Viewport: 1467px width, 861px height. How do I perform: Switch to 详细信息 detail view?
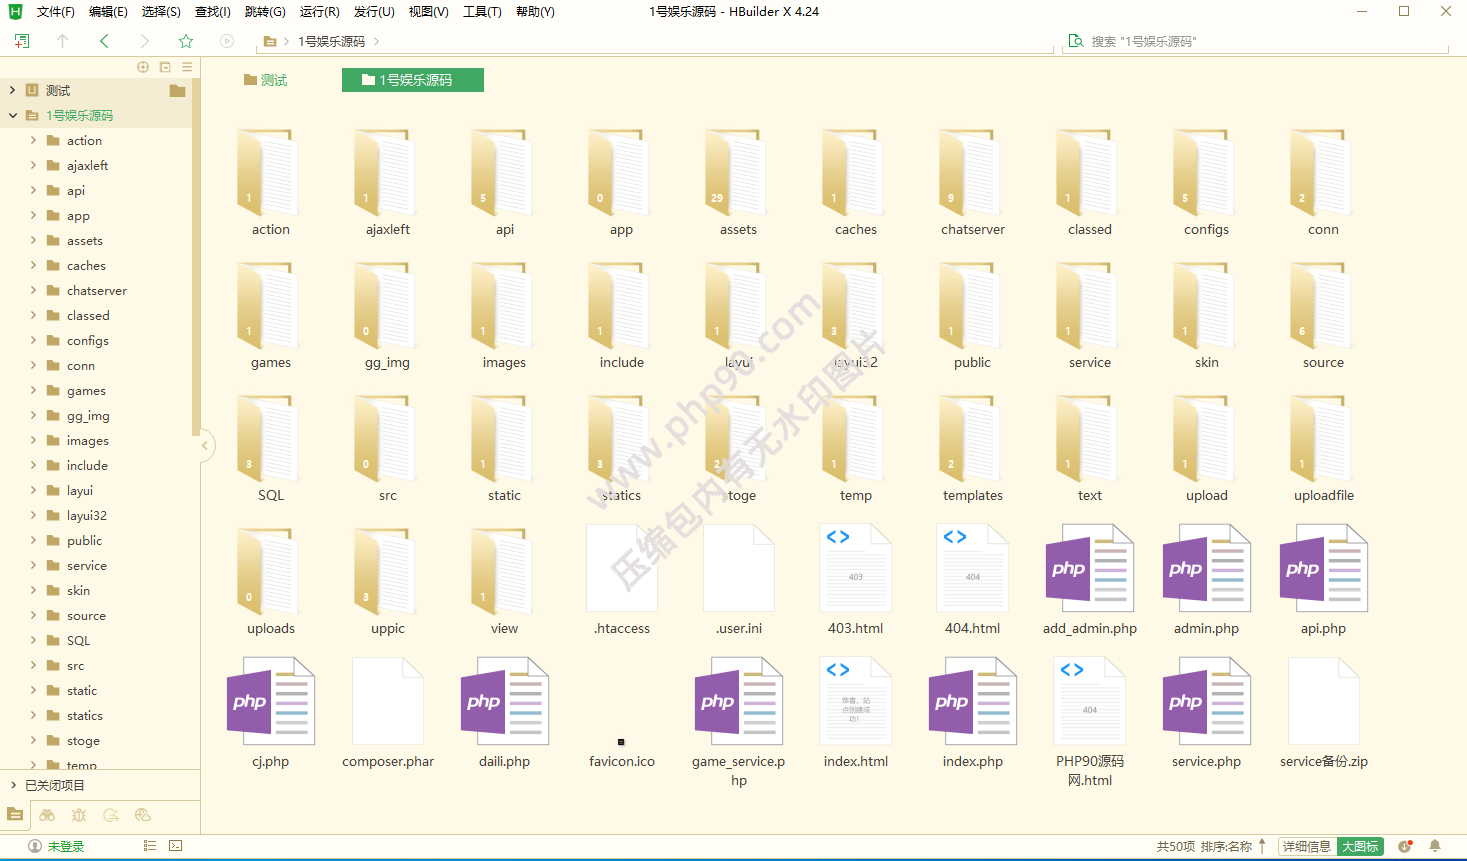pyautogui.click(x=1306, y=846)
